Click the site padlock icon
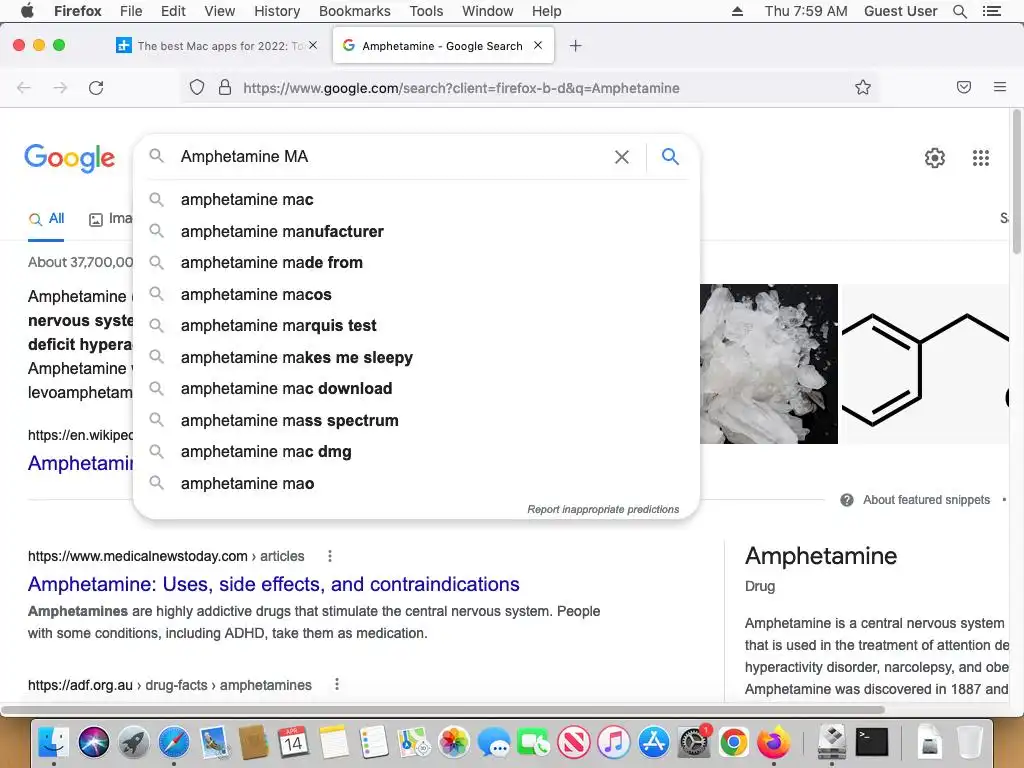This screenshot has width=1024, height=768. coord(225,88)
